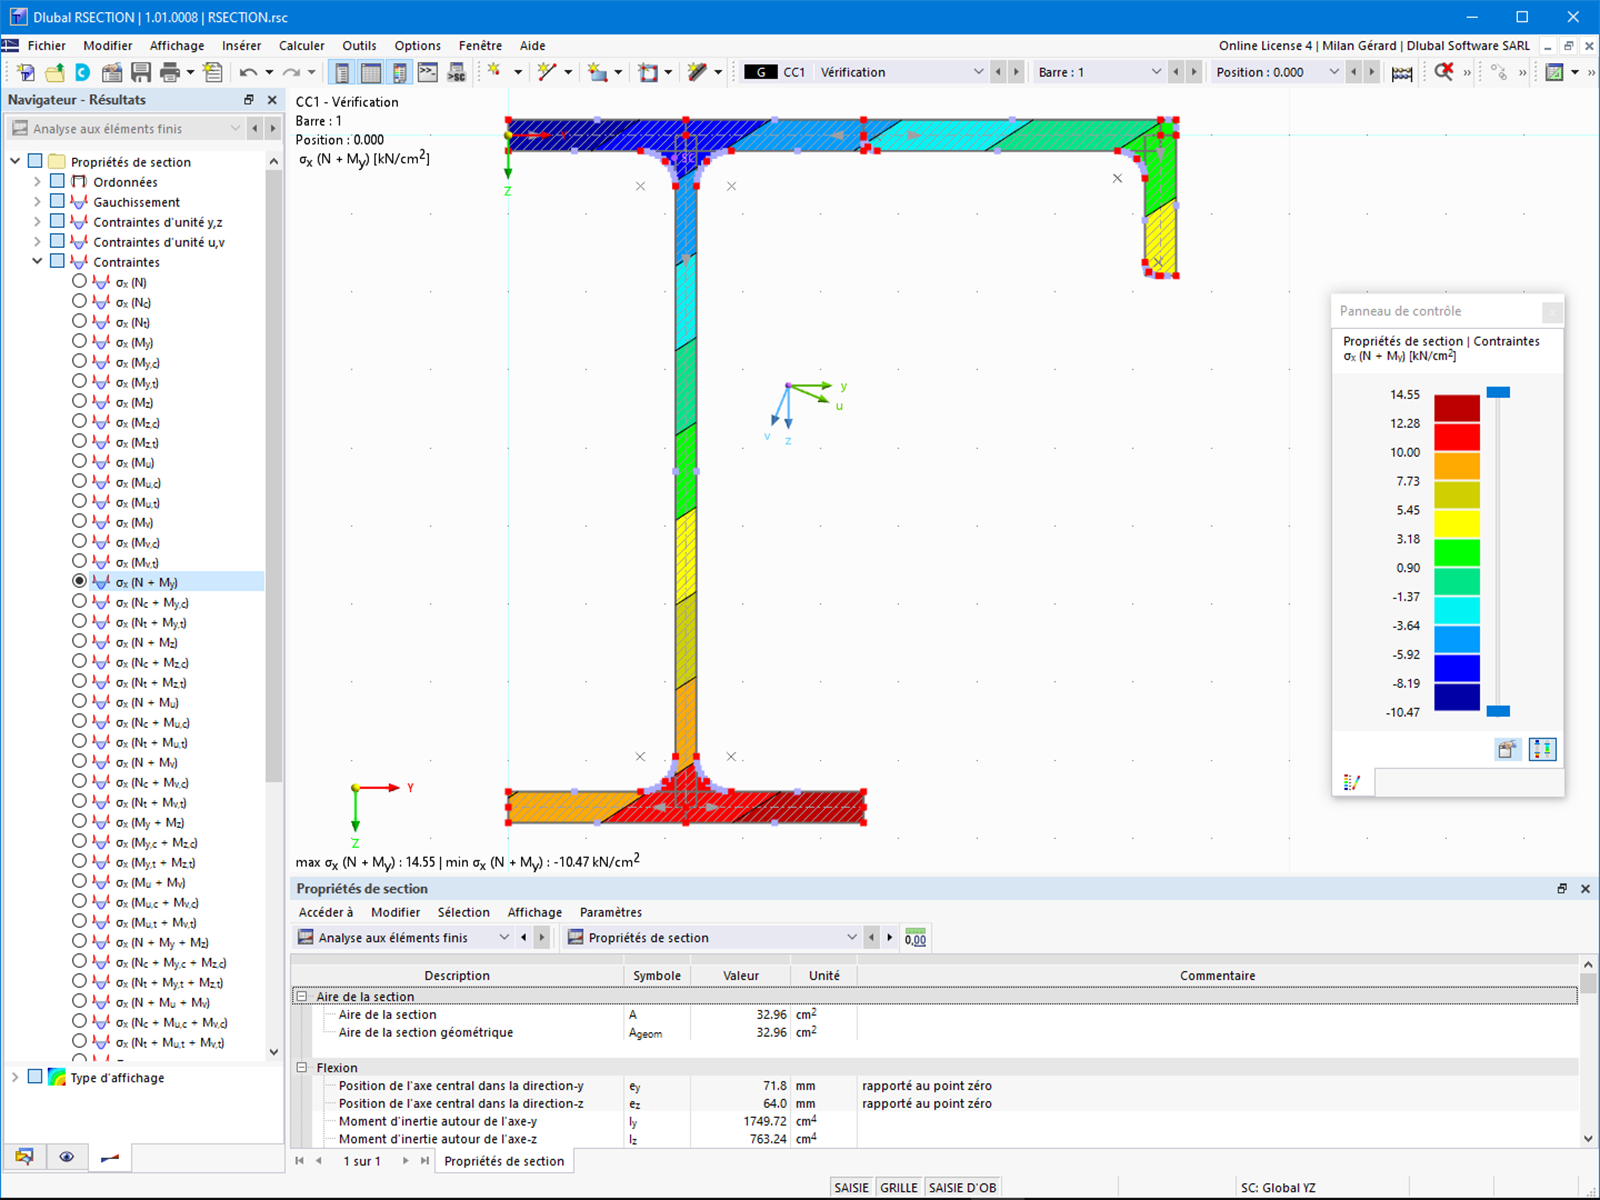Screen dimensions: 1600x1200
Task: Select the new part tool icon
Action: [597, 72]
